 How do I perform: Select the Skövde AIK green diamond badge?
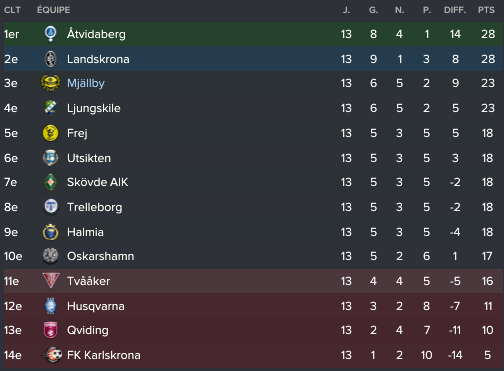(x=50, y=182)
